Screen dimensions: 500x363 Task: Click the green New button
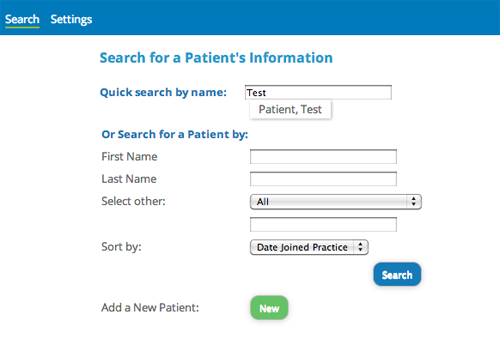(x=269, y=308)
